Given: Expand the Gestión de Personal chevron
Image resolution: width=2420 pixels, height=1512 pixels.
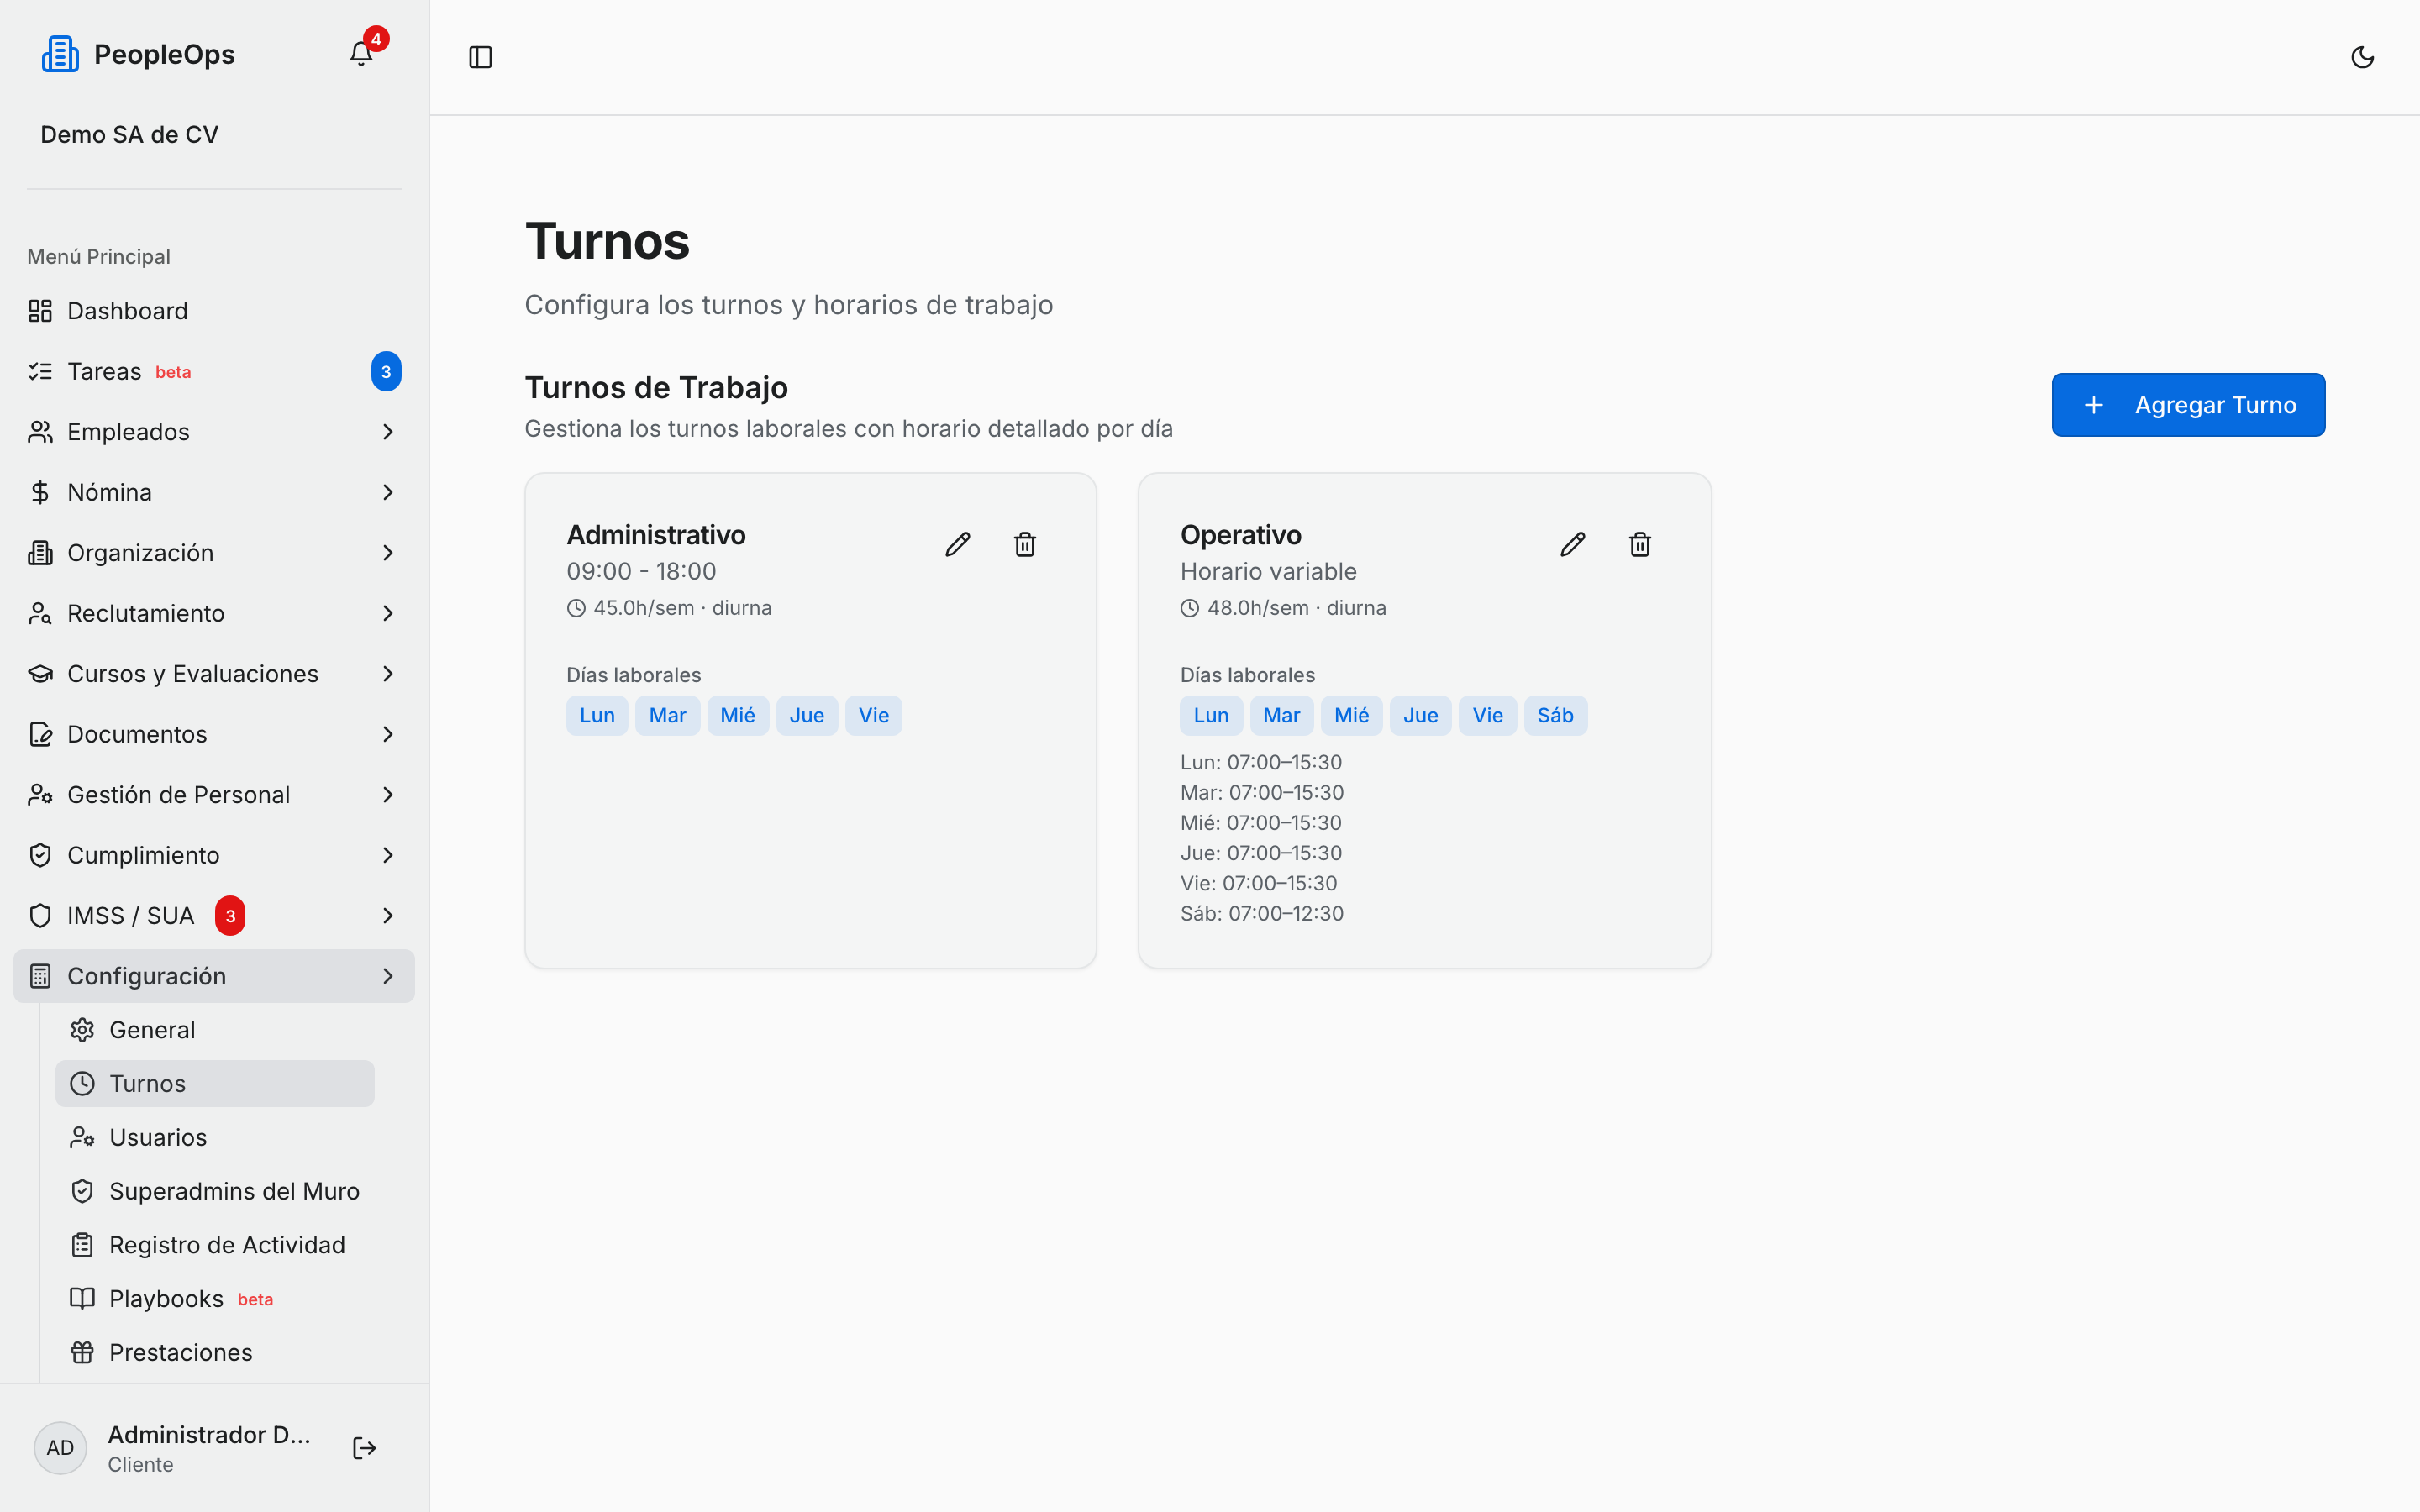Looking at the screenshot, I should click(x=388, y=795).
